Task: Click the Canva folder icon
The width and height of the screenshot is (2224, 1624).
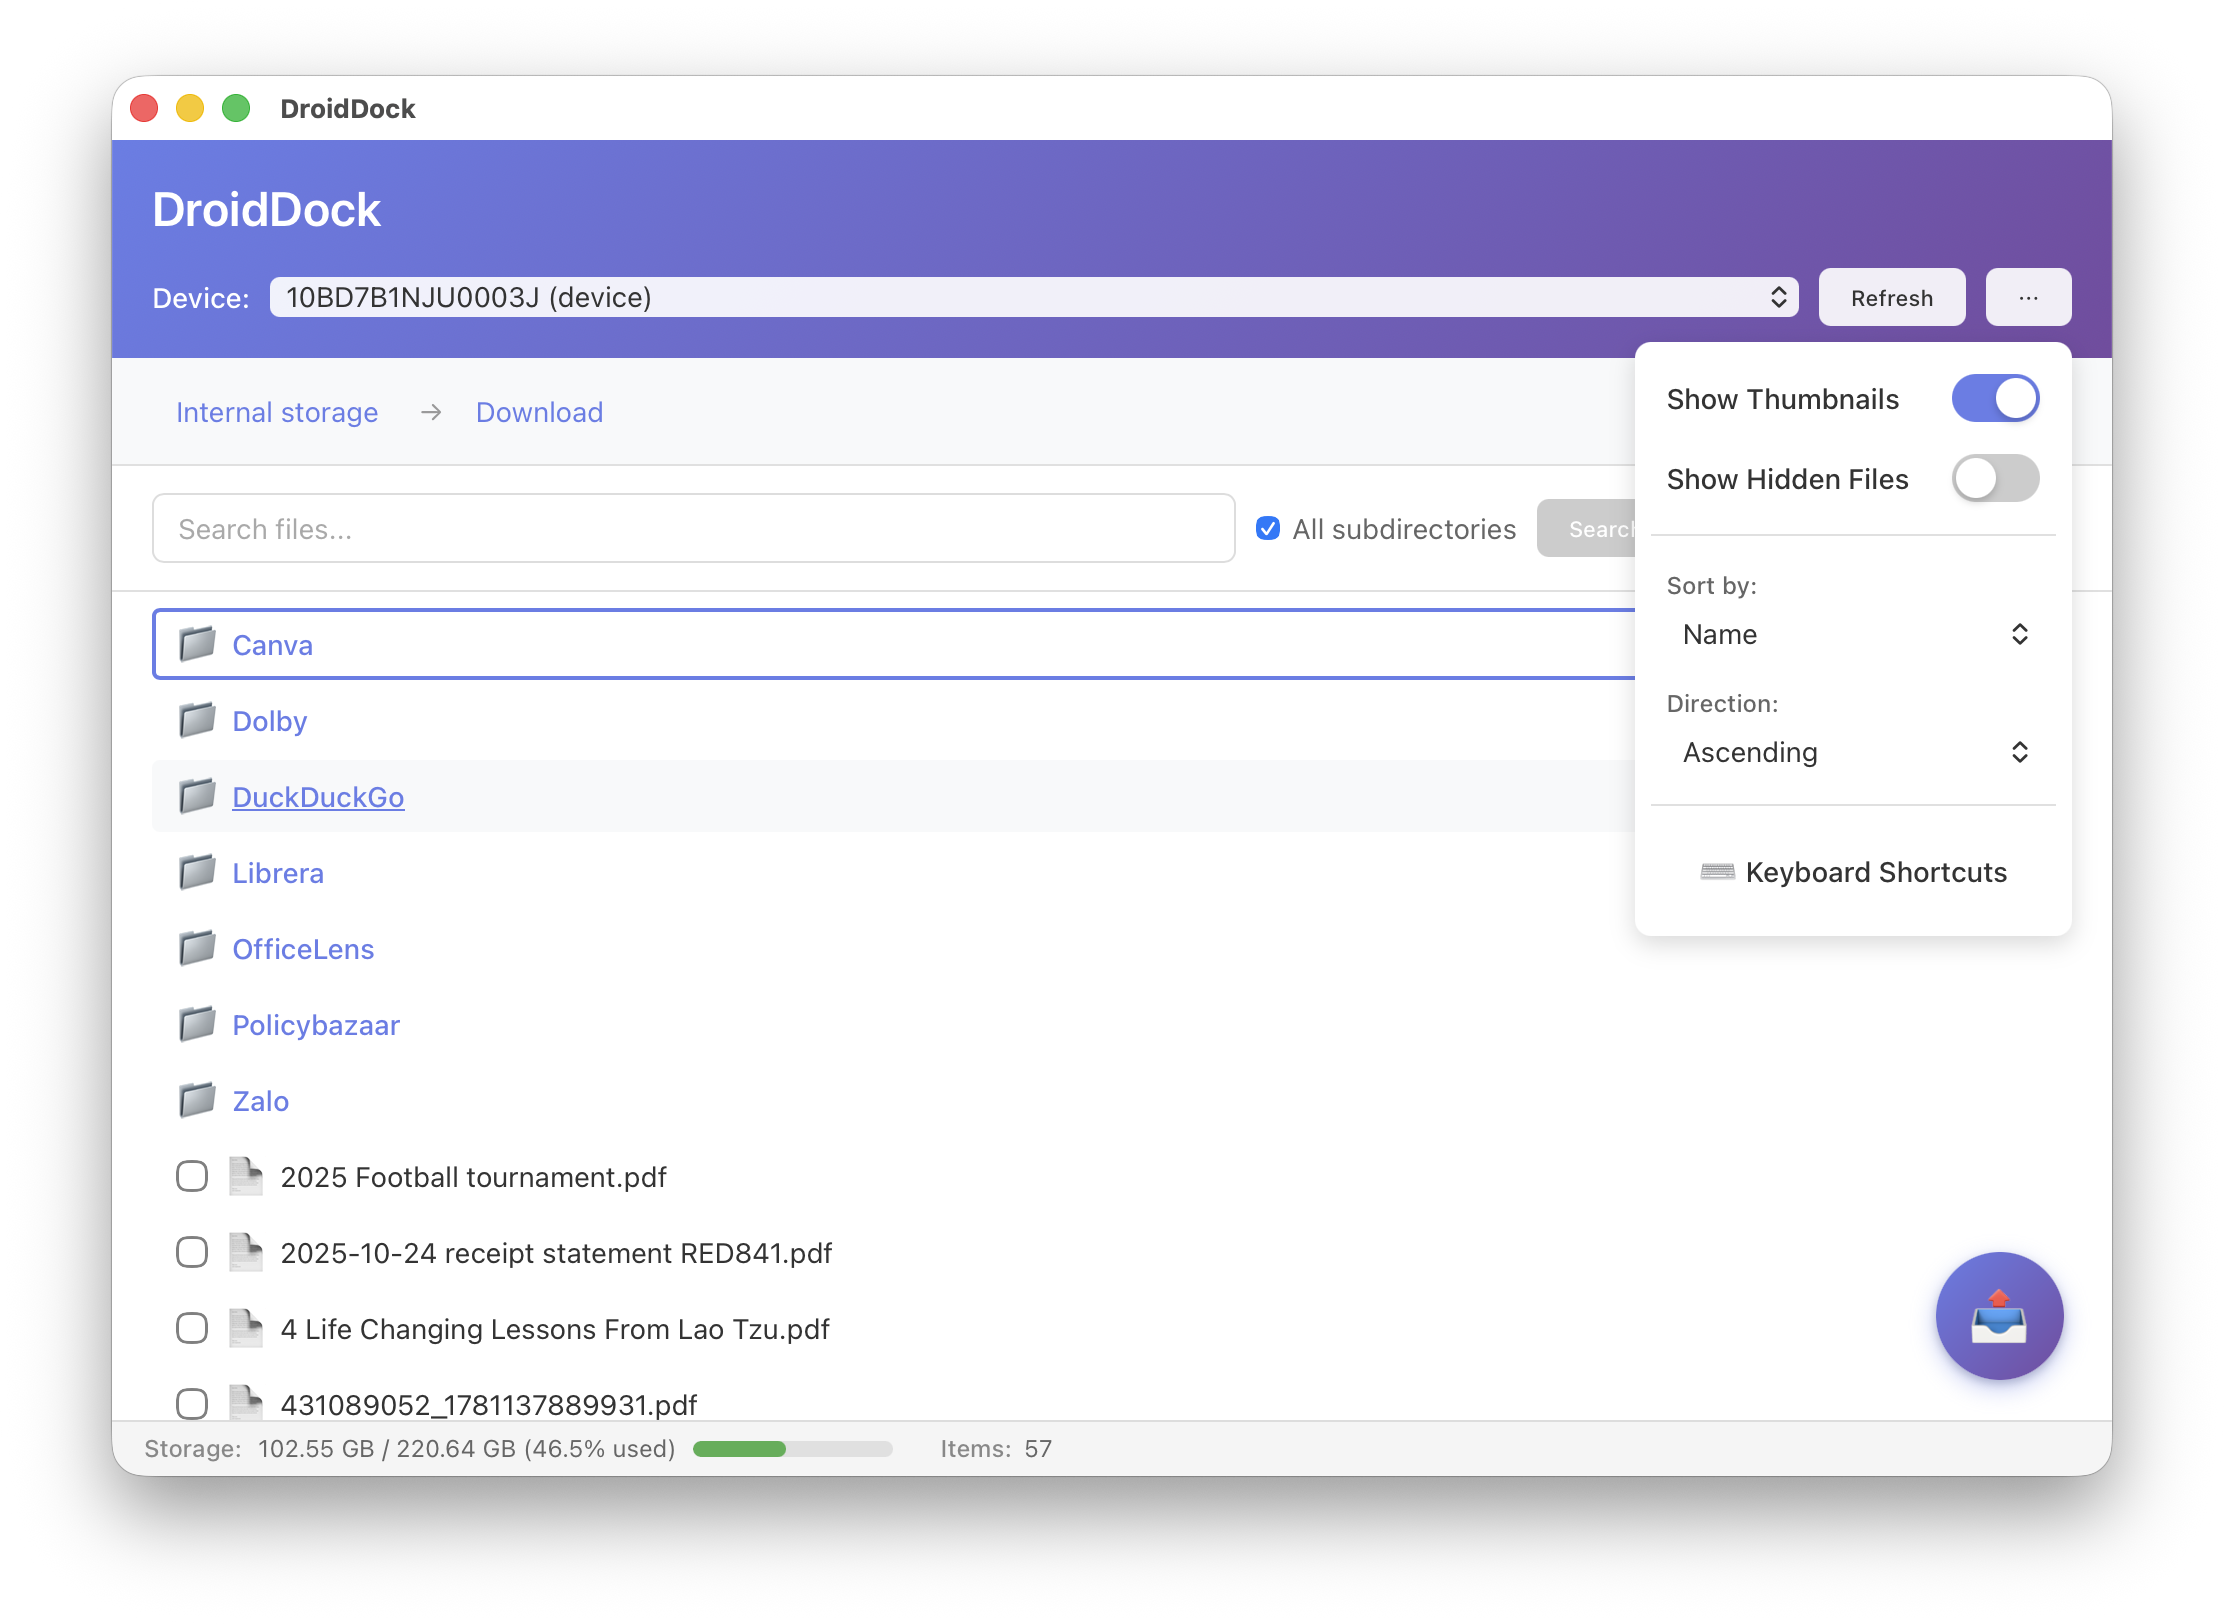Action: pos(197,644)
